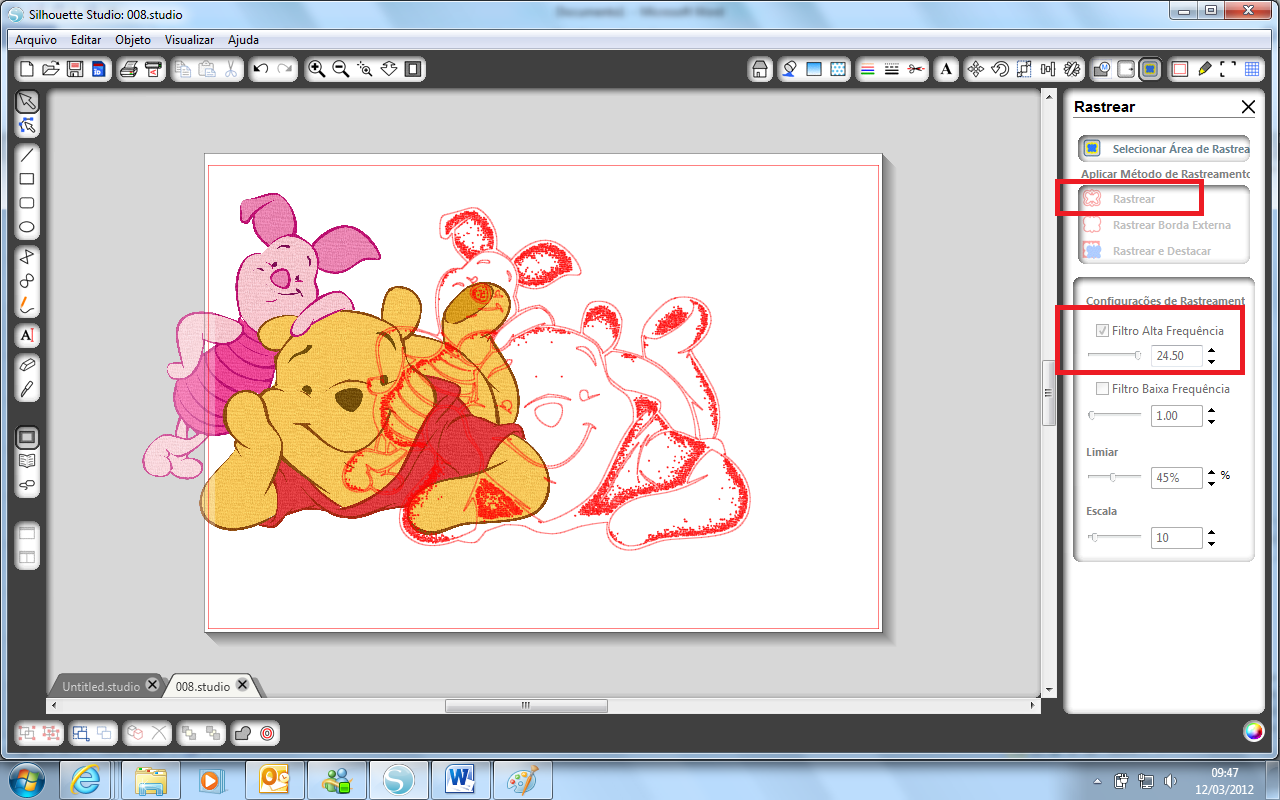Save the file using the floppy icon
This screenshot has width=1280, height=800.
click(x=75, y=69)
